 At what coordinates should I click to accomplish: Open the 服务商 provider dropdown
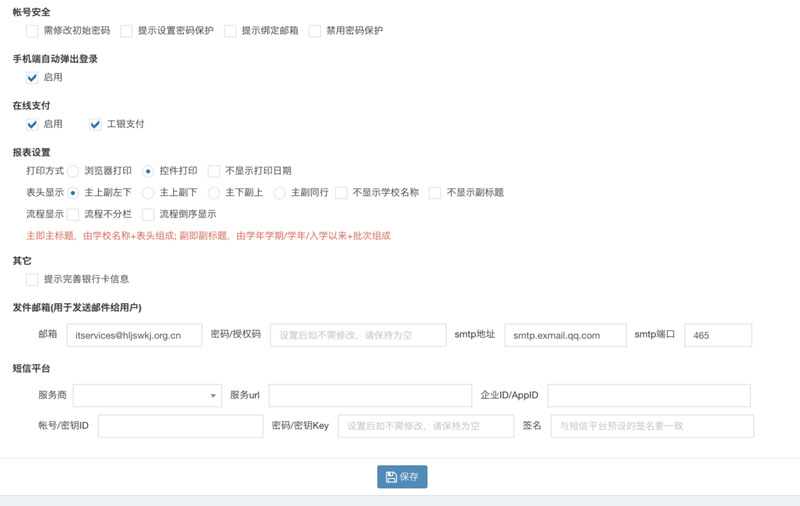click(x=147, y=396)
